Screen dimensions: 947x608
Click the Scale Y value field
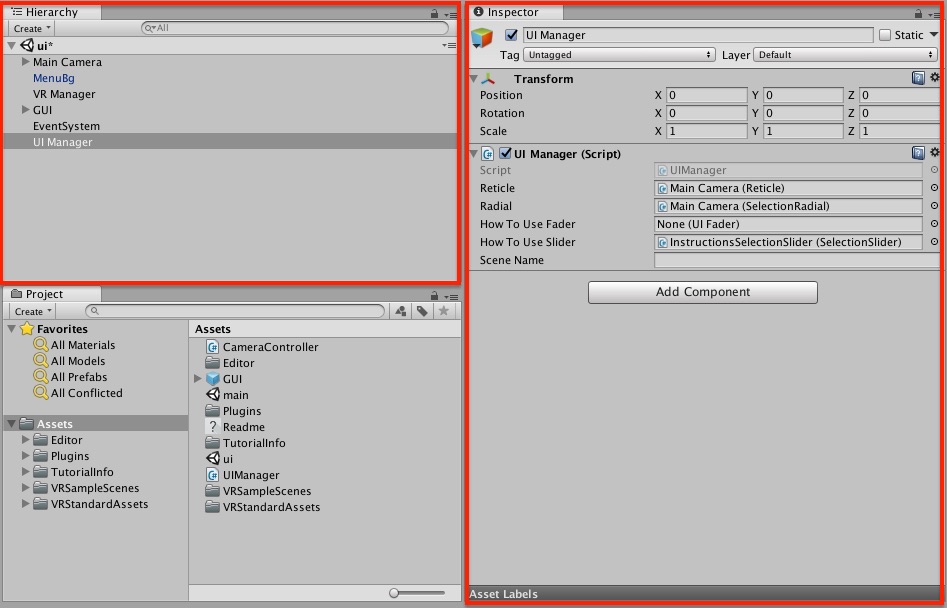pos(803,131)
